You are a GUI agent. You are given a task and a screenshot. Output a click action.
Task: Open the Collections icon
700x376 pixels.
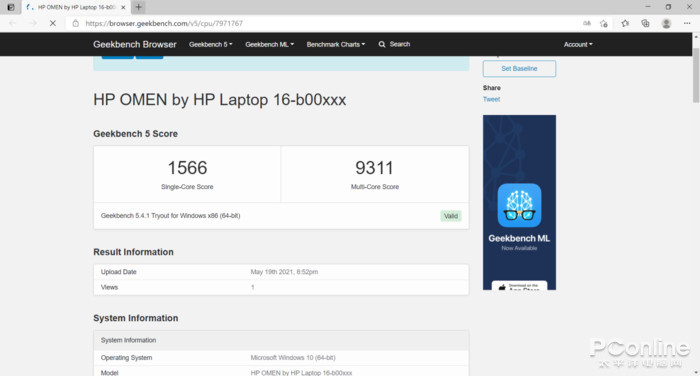click(x=646, y=23)
